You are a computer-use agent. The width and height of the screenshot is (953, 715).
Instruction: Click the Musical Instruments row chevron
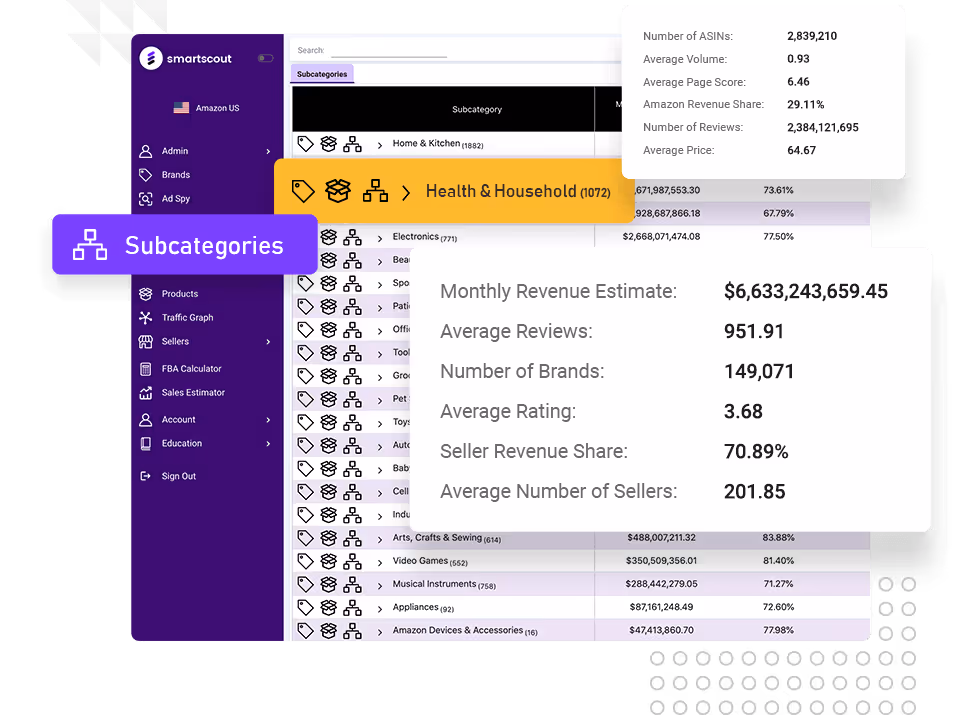tap(380, 585)
